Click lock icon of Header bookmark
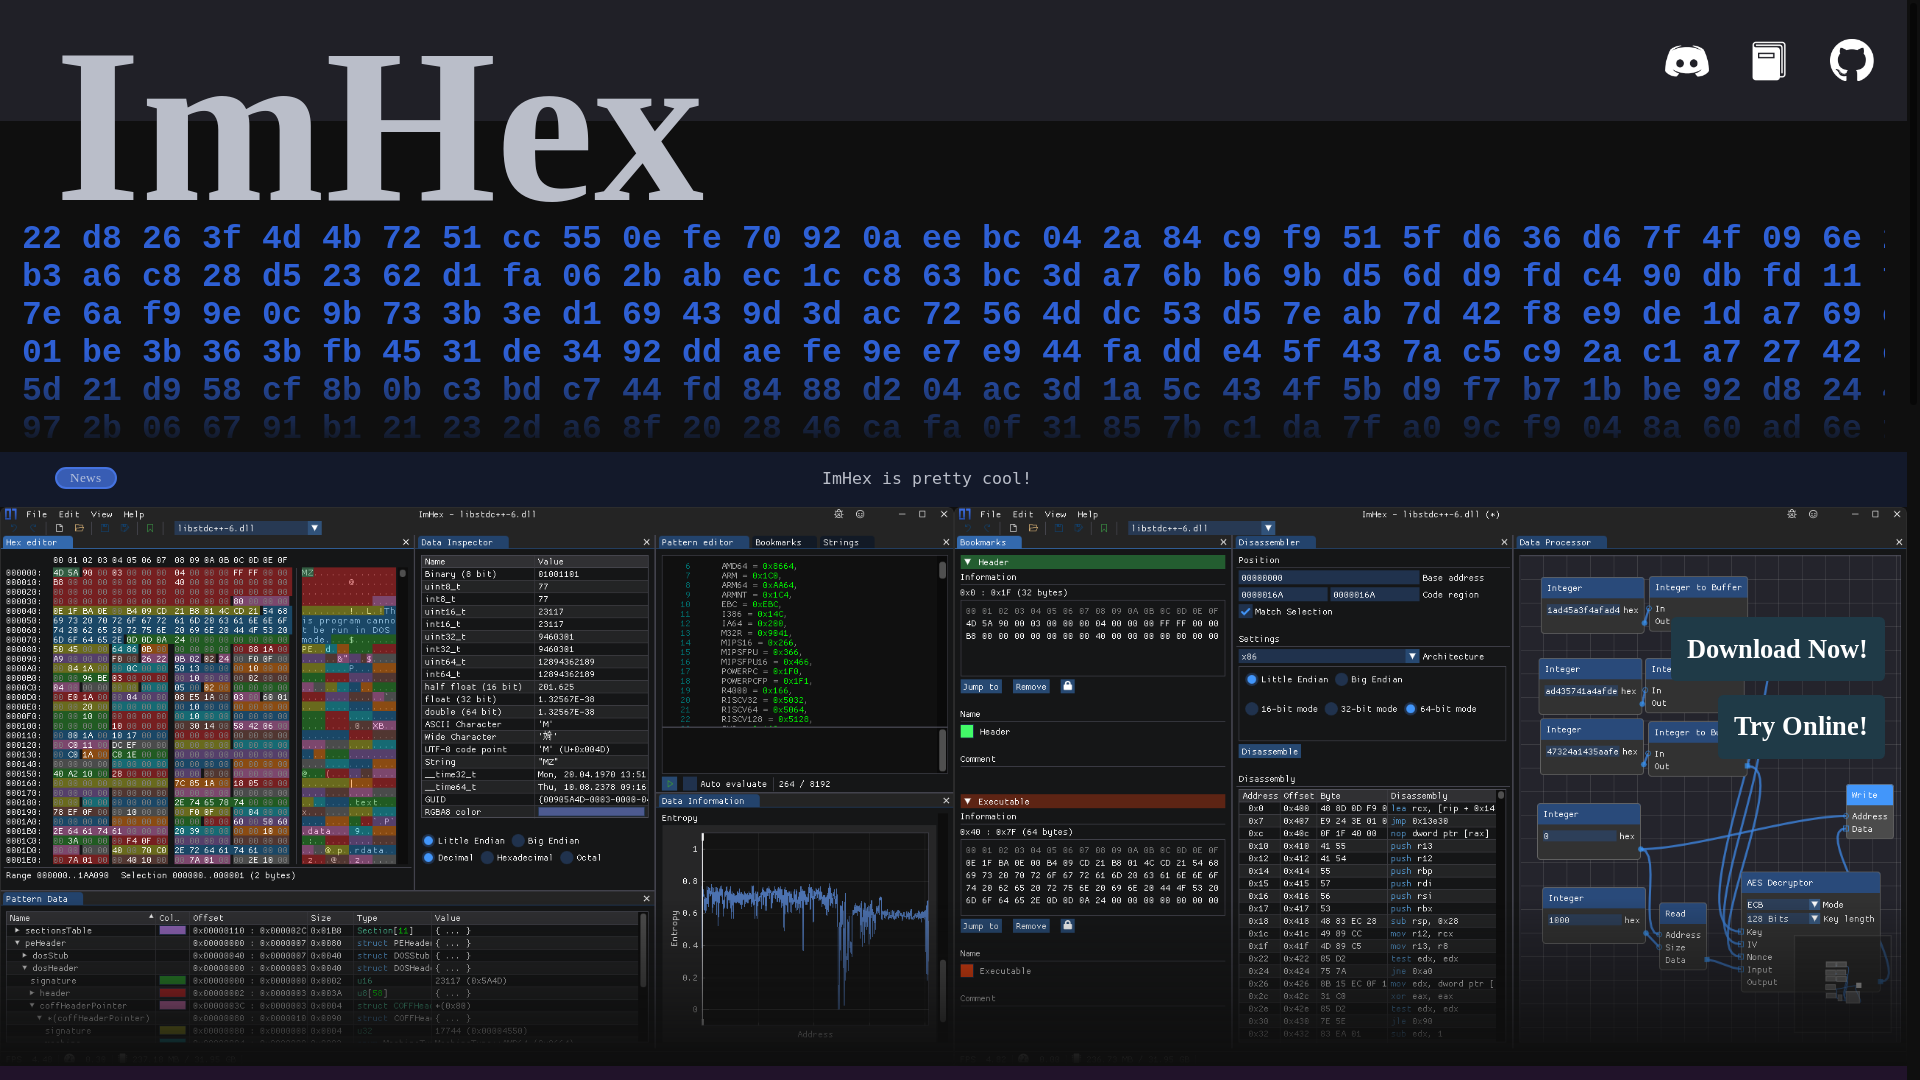Screen dimensions: 1920x1080 pos(1068,686)
